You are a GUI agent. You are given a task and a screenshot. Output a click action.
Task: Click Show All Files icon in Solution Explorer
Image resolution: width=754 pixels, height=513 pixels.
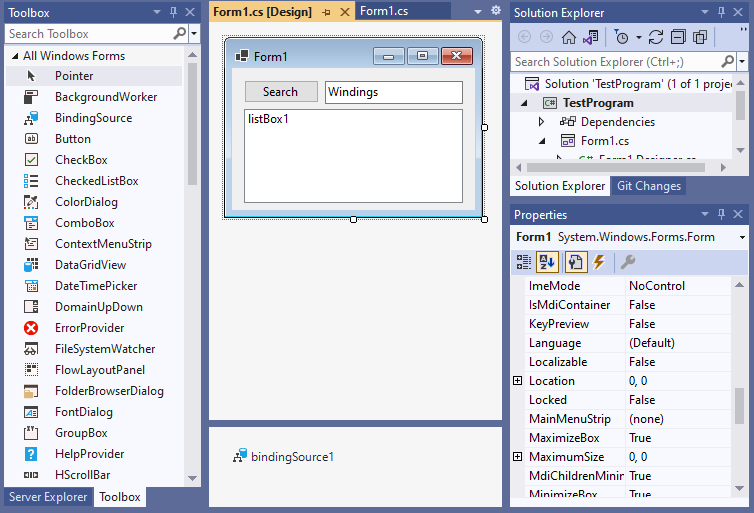pyautogui.click(x=700, y=37)
